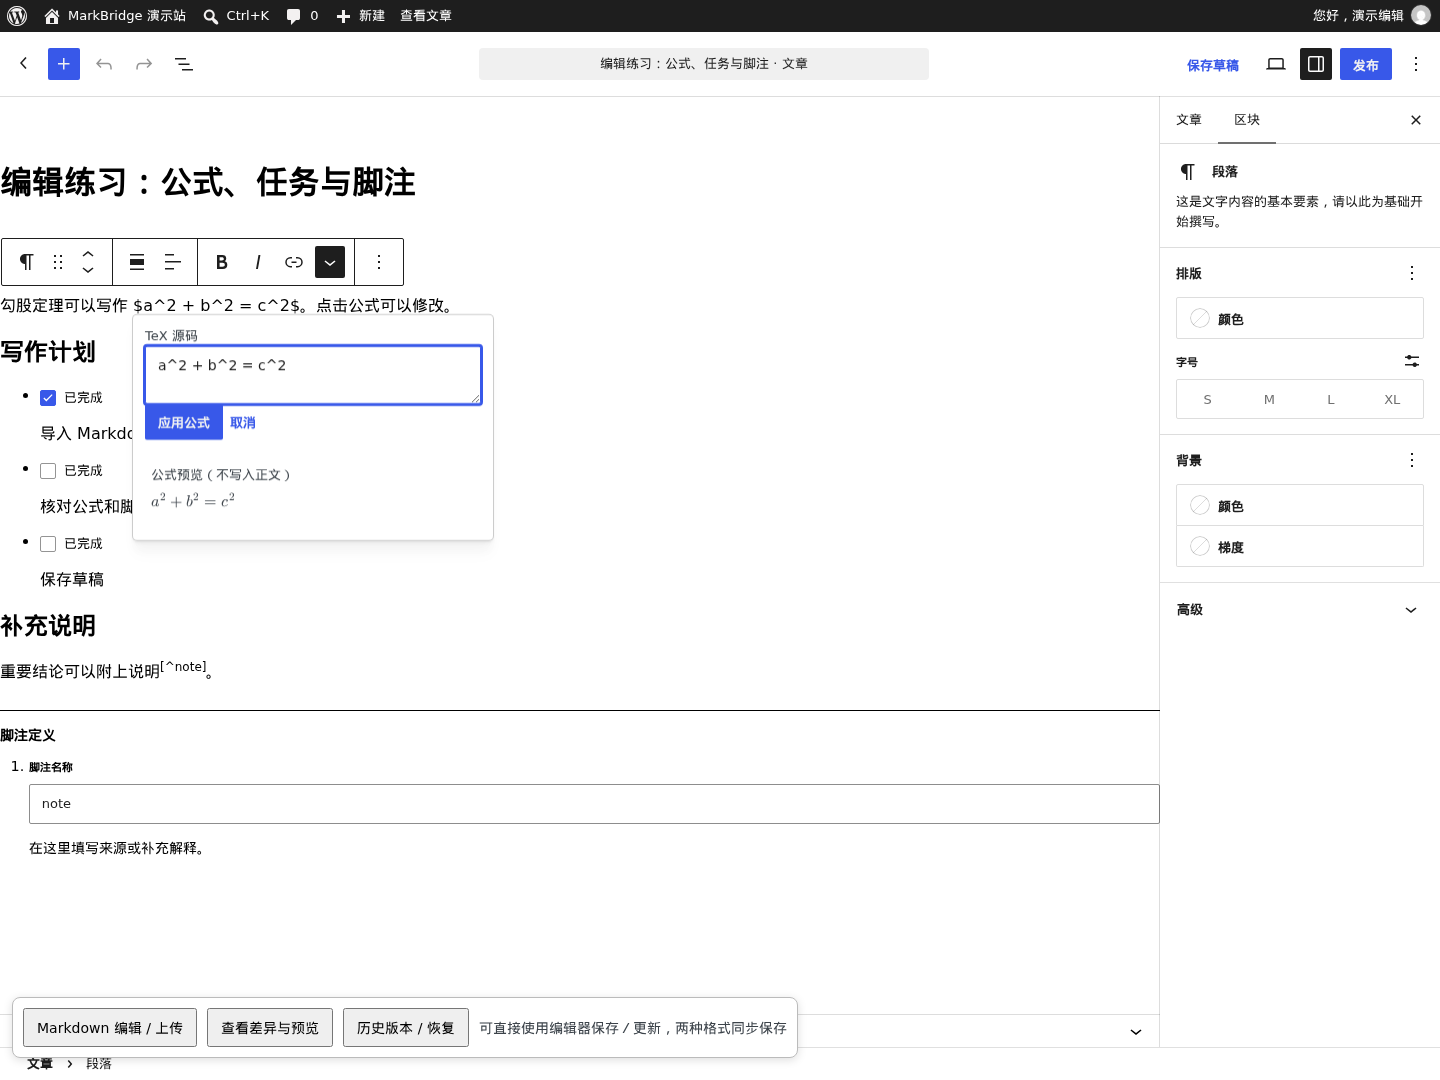
Task: Toggle custom font size controls
Action: [1412, 361]
